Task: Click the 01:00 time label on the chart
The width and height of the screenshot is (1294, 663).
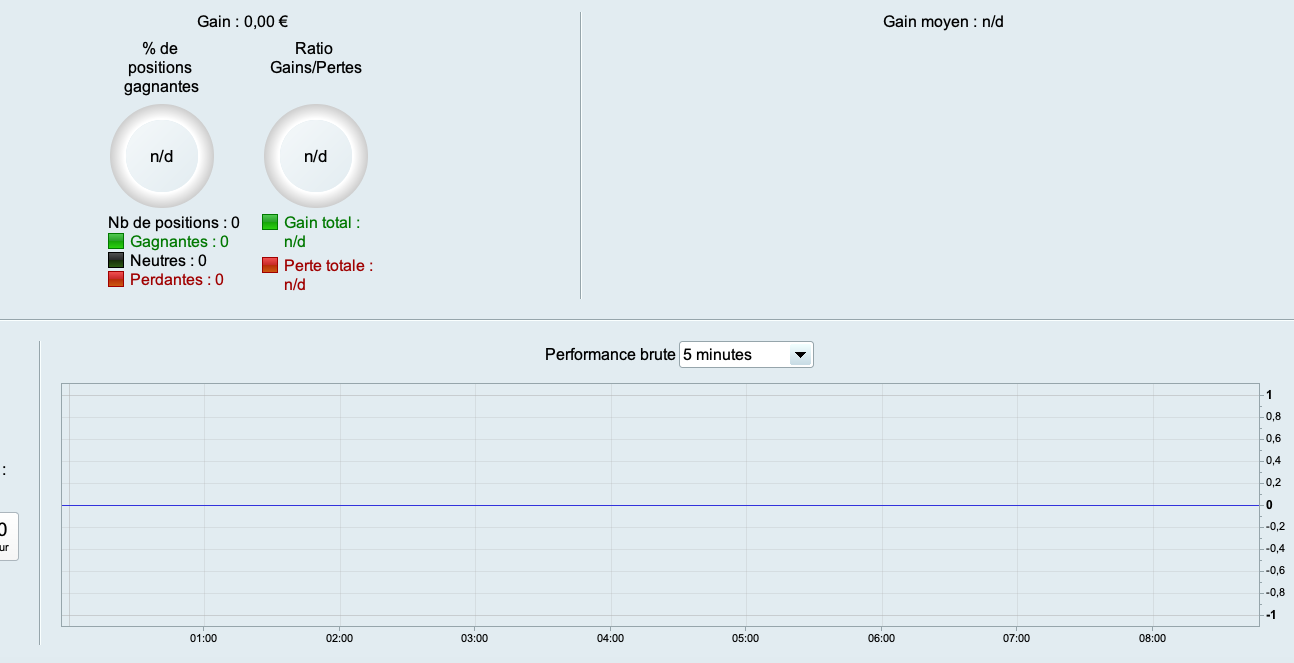Action: (204, 637)
